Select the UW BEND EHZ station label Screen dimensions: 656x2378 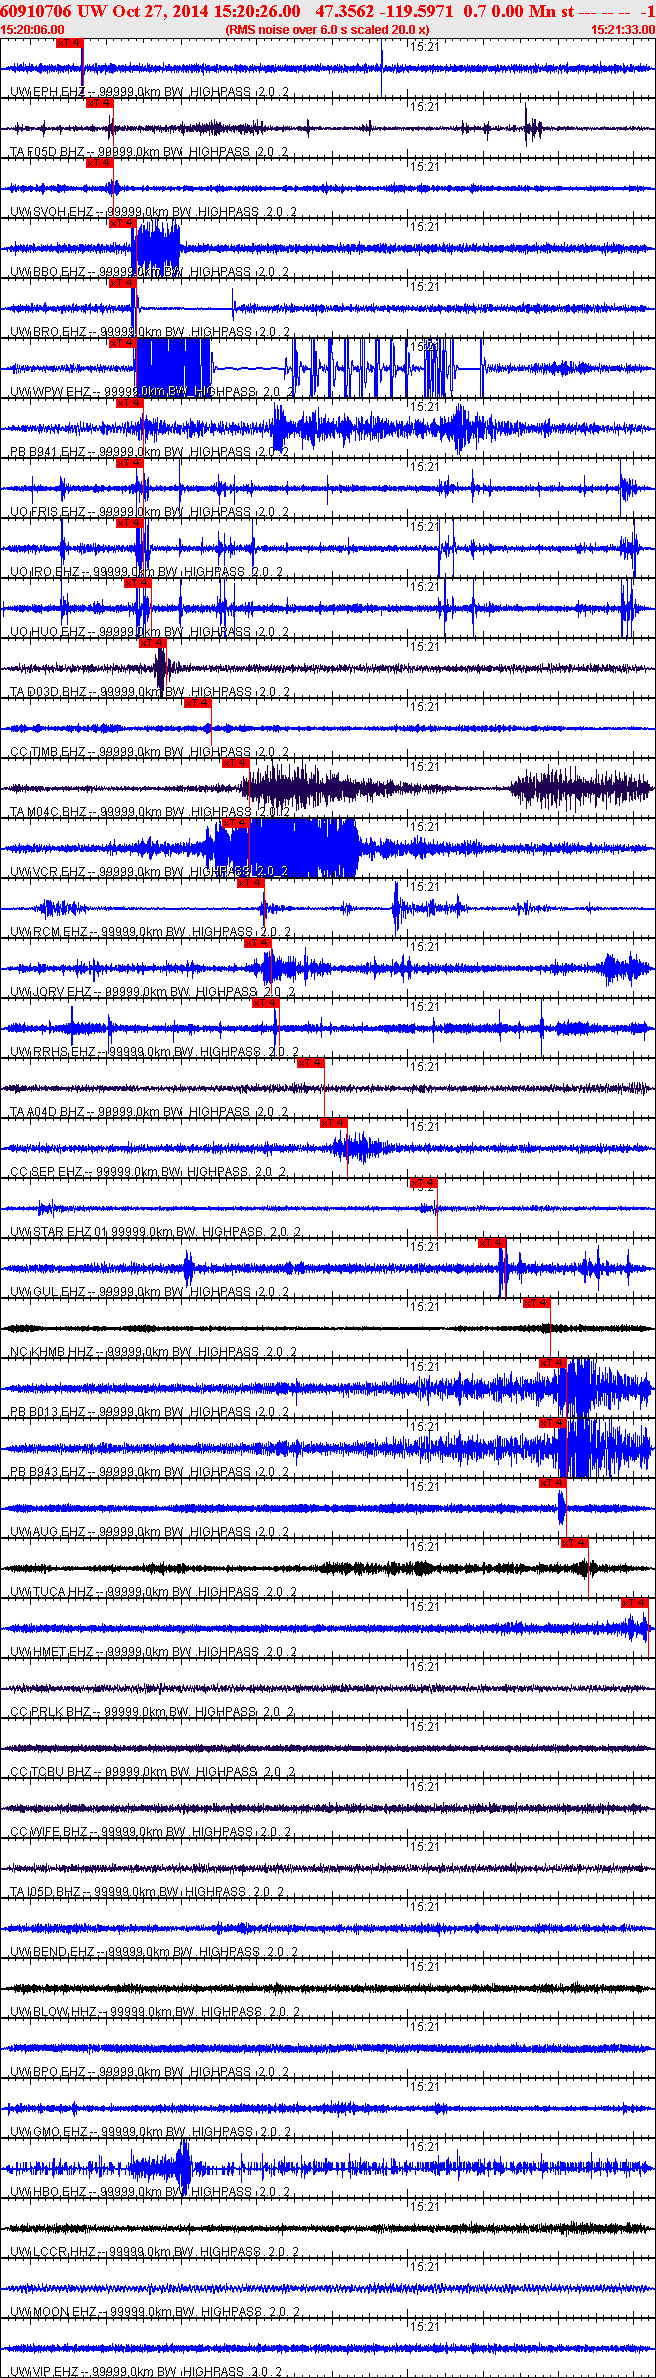point(52,1952)
